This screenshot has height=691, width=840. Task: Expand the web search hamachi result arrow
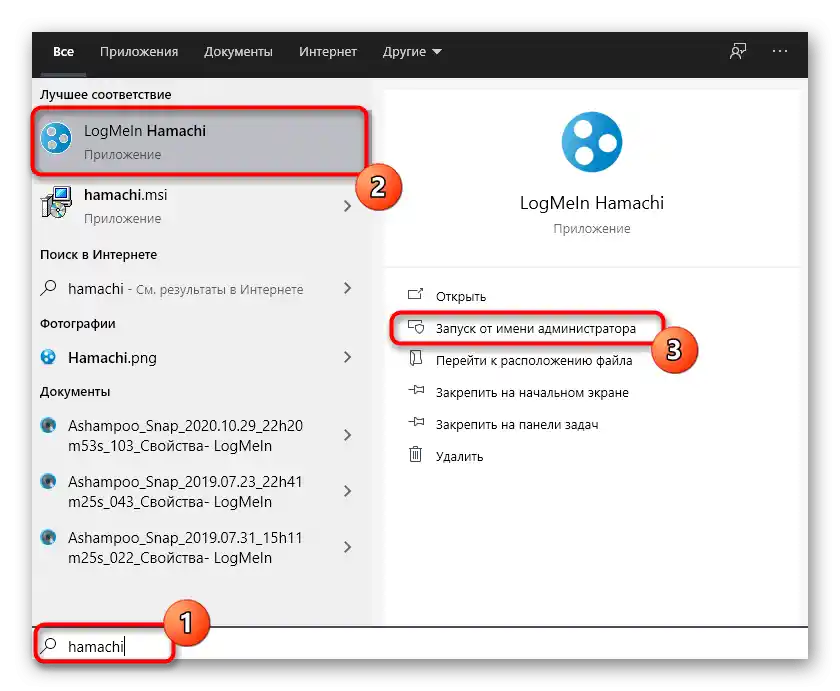pos(347,288)
